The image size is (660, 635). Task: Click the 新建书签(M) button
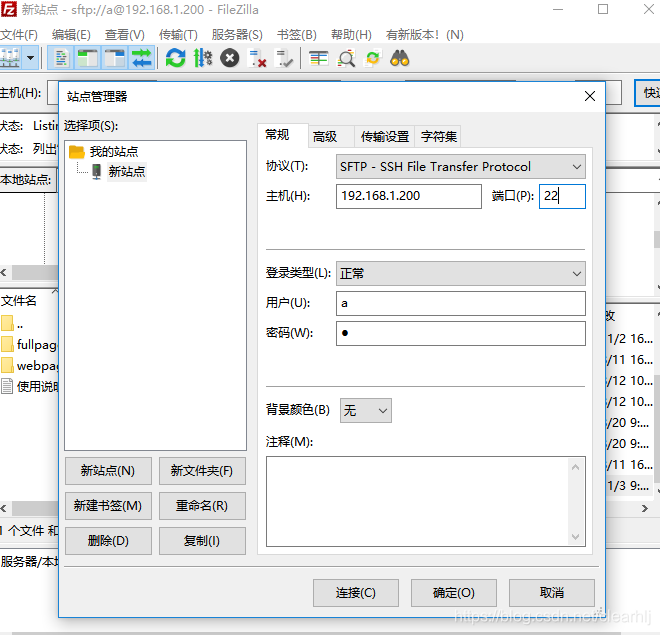tap(108, 506)
